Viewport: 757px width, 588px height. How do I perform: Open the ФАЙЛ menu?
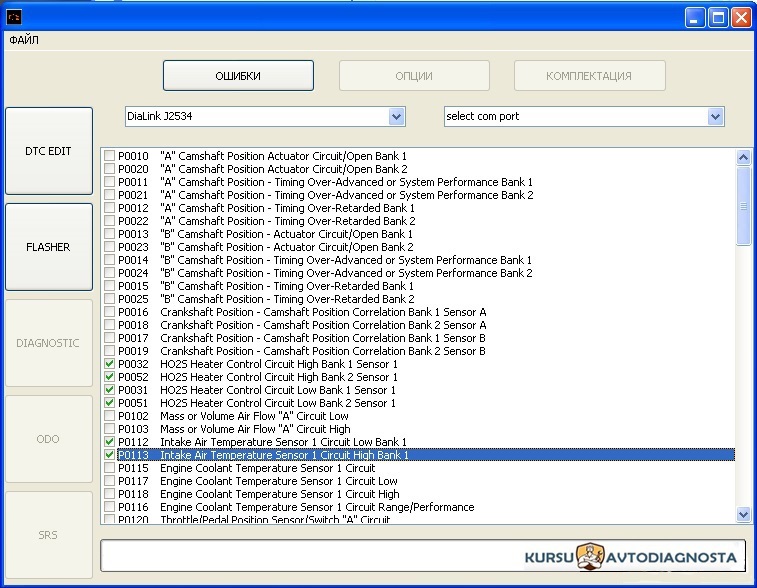click(24, 40)
